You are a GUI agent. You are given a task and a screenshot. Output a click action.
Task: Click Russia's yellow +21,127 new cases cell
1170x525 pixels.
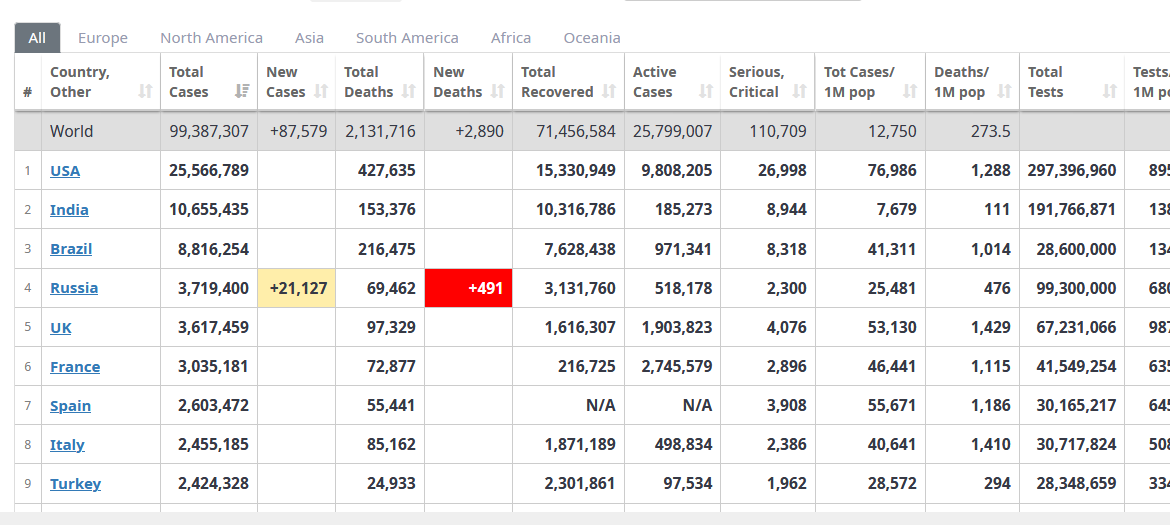pos(297,288)
